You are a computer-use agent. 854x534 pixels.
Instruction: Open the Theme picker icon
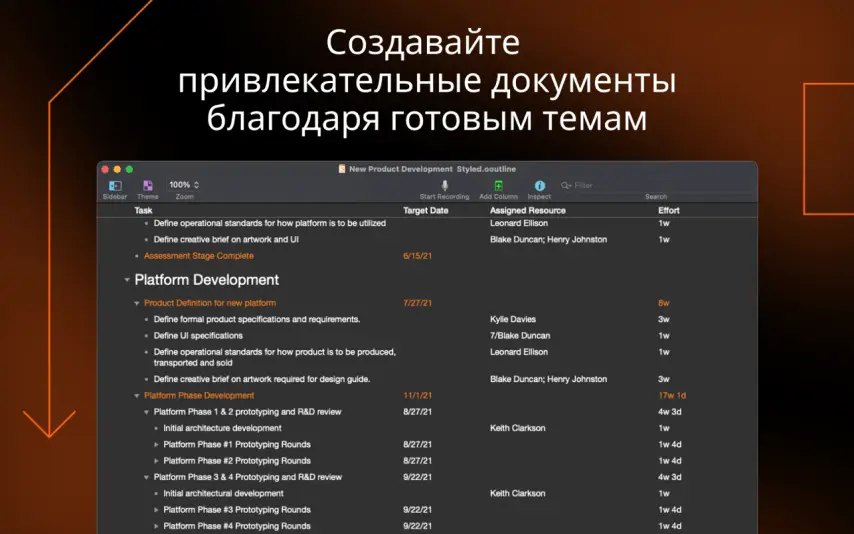coord(148,186)
